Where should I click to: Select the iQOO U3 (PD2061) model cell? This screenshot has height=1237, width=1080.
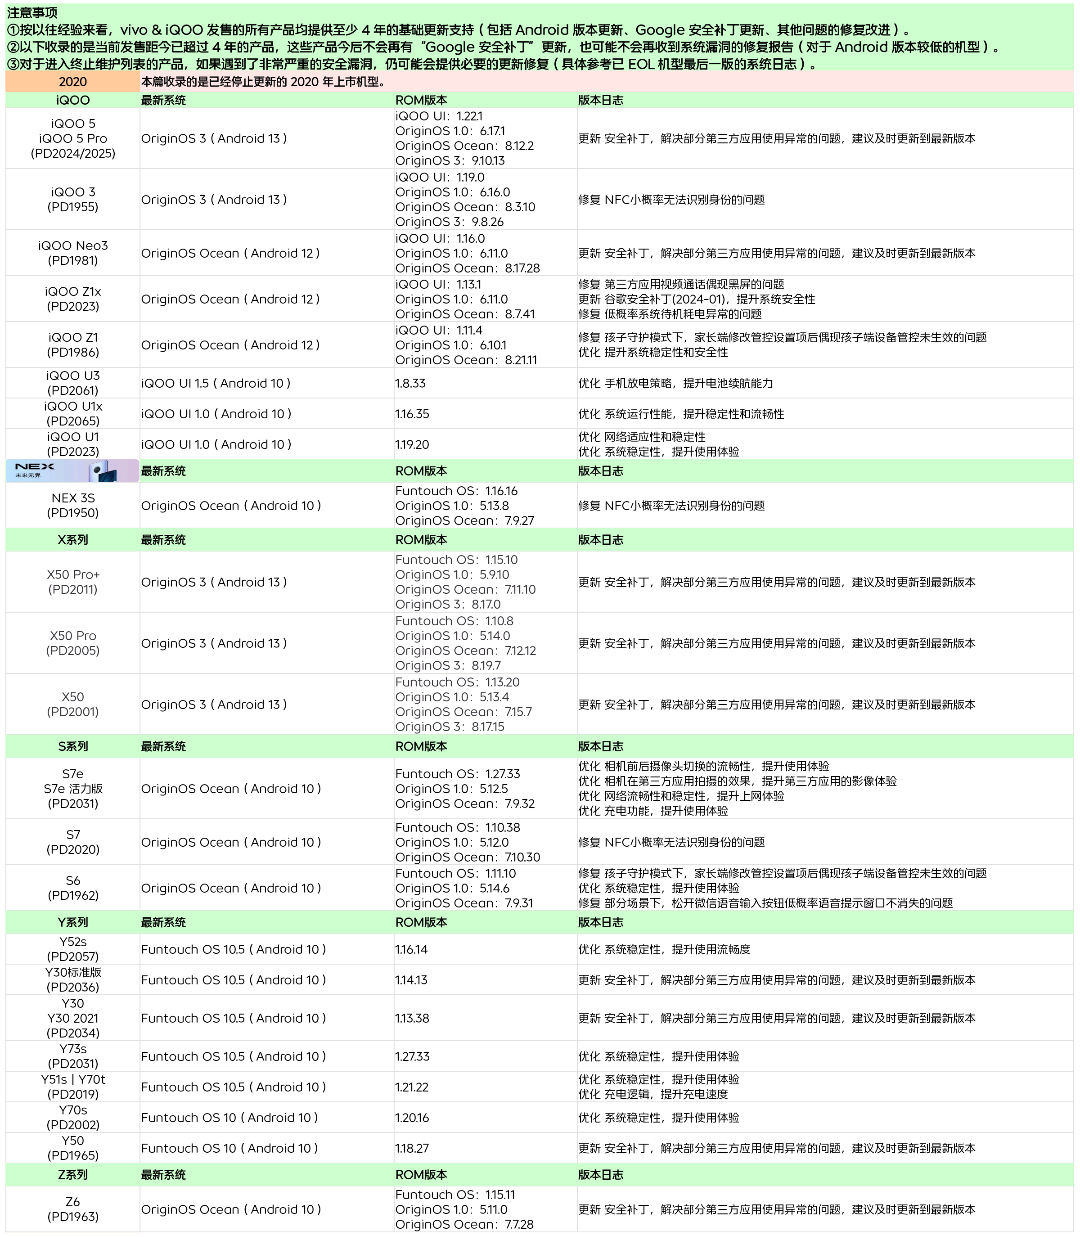coord(73,383)
